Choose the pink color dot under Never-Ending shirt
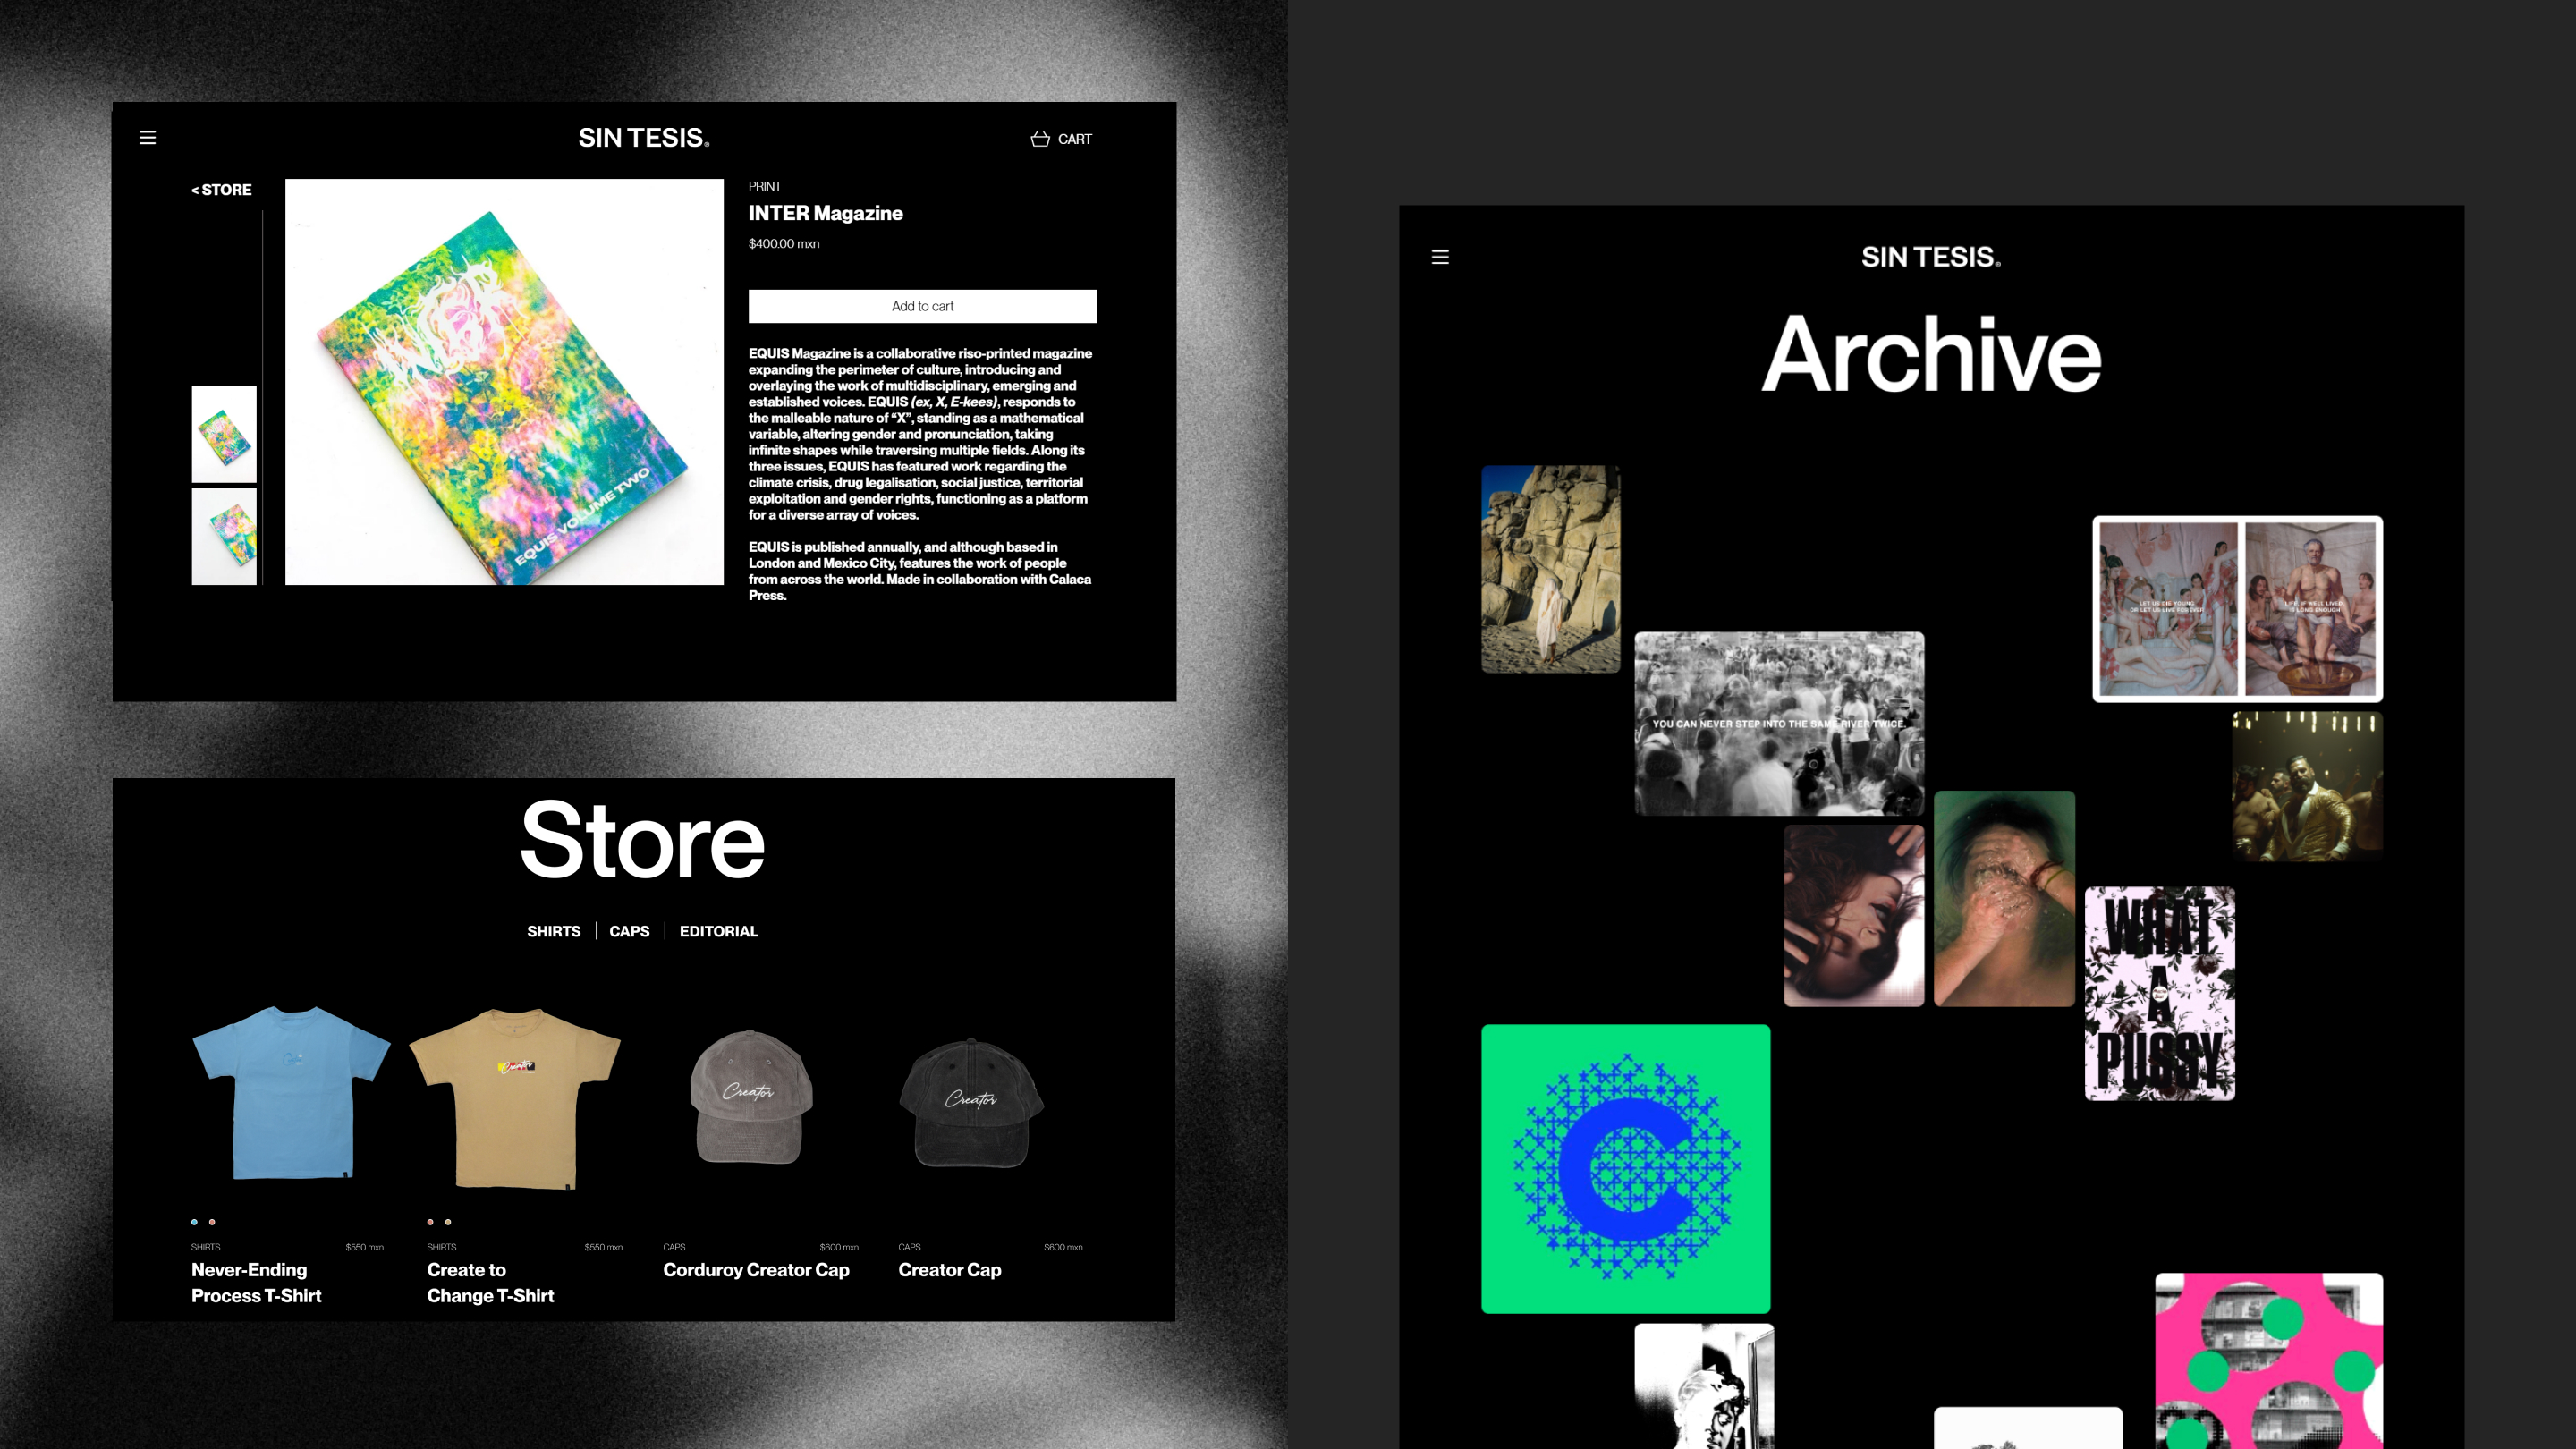The width and height of the screenshot is (2576, 1449). click(x=212, y=1222)
